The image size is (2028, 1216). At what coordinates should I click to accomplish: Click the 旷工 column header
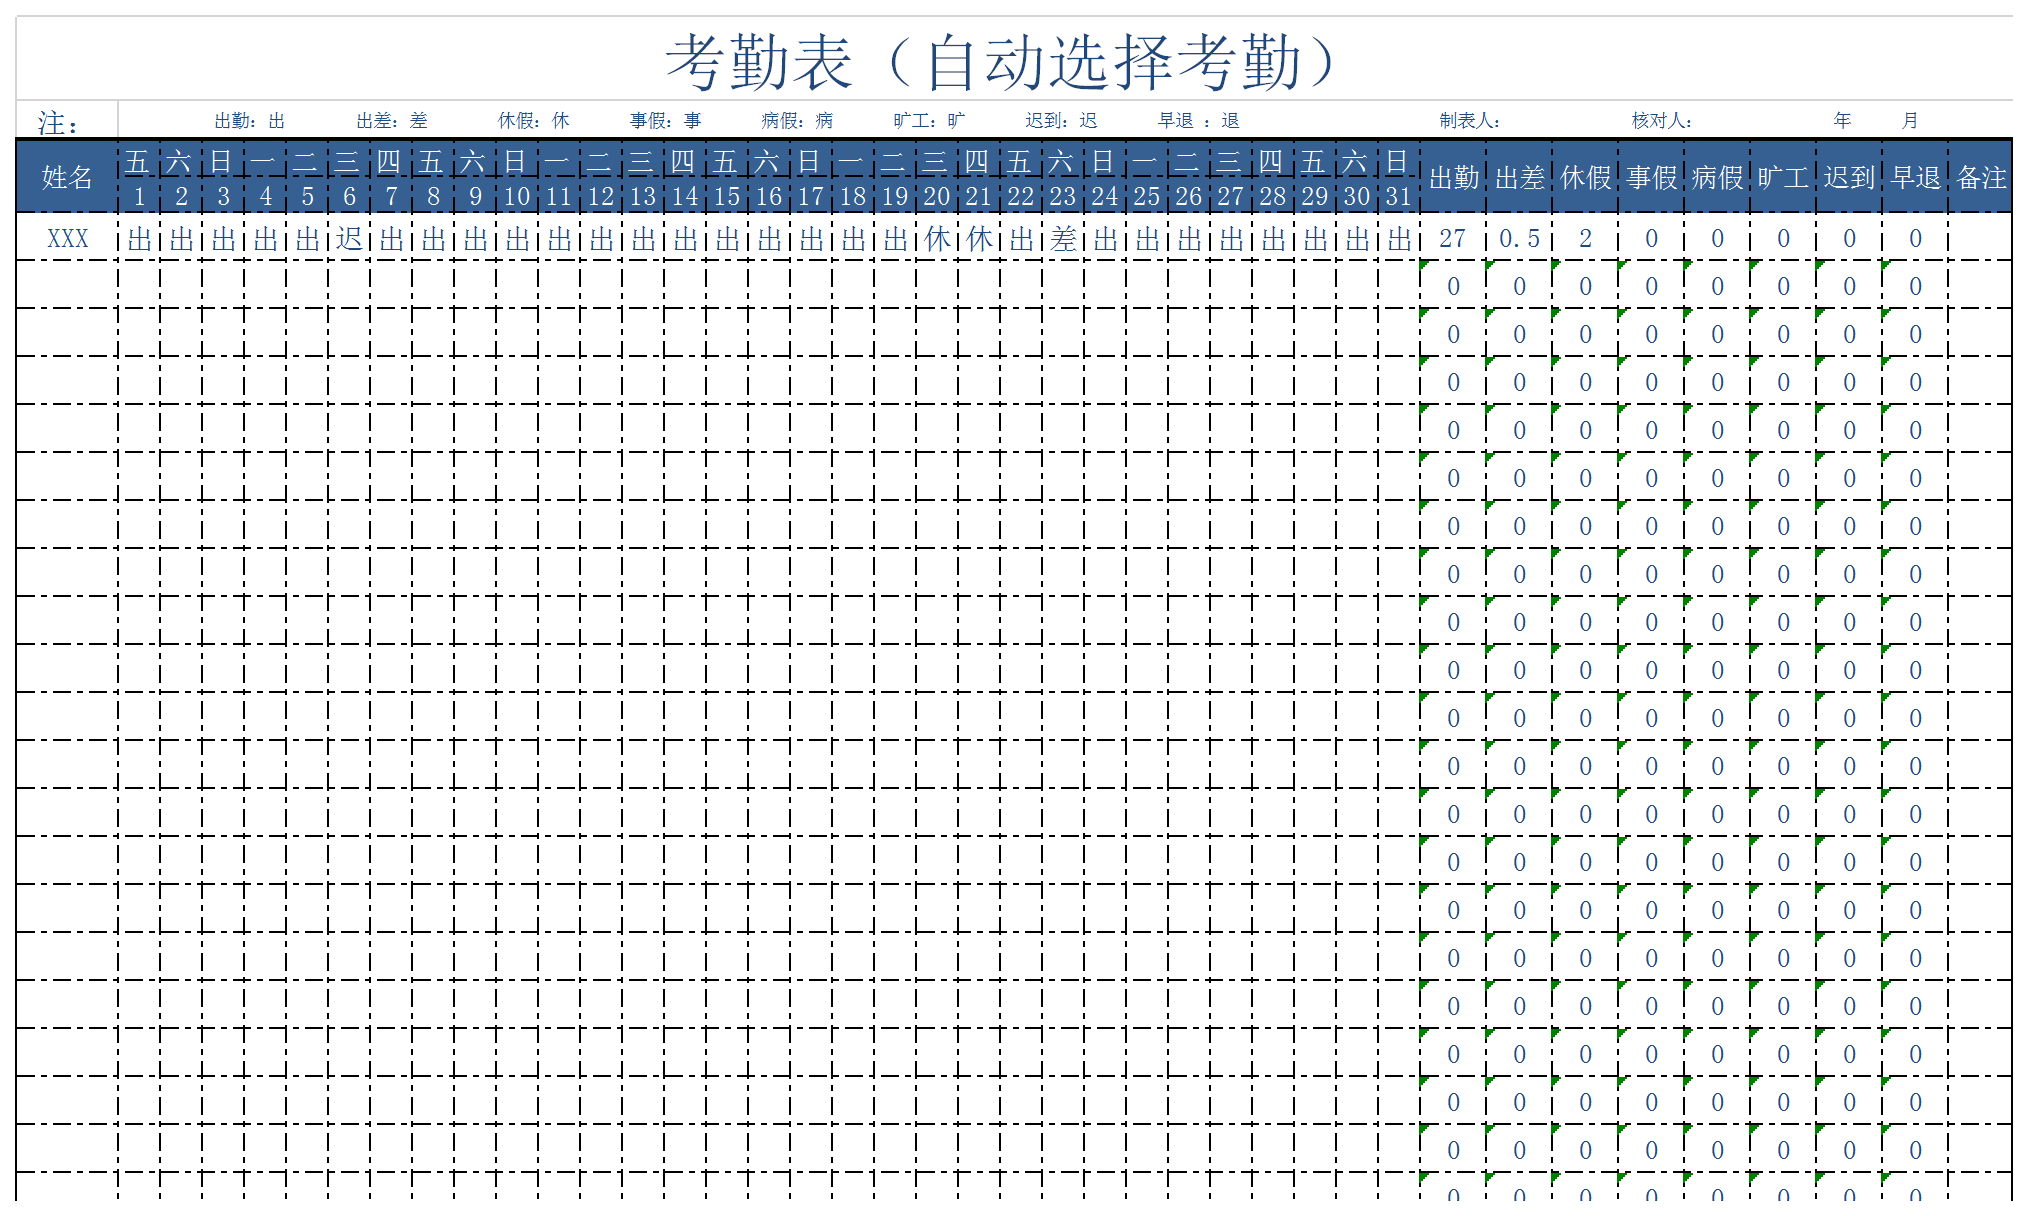point(1783,178)
